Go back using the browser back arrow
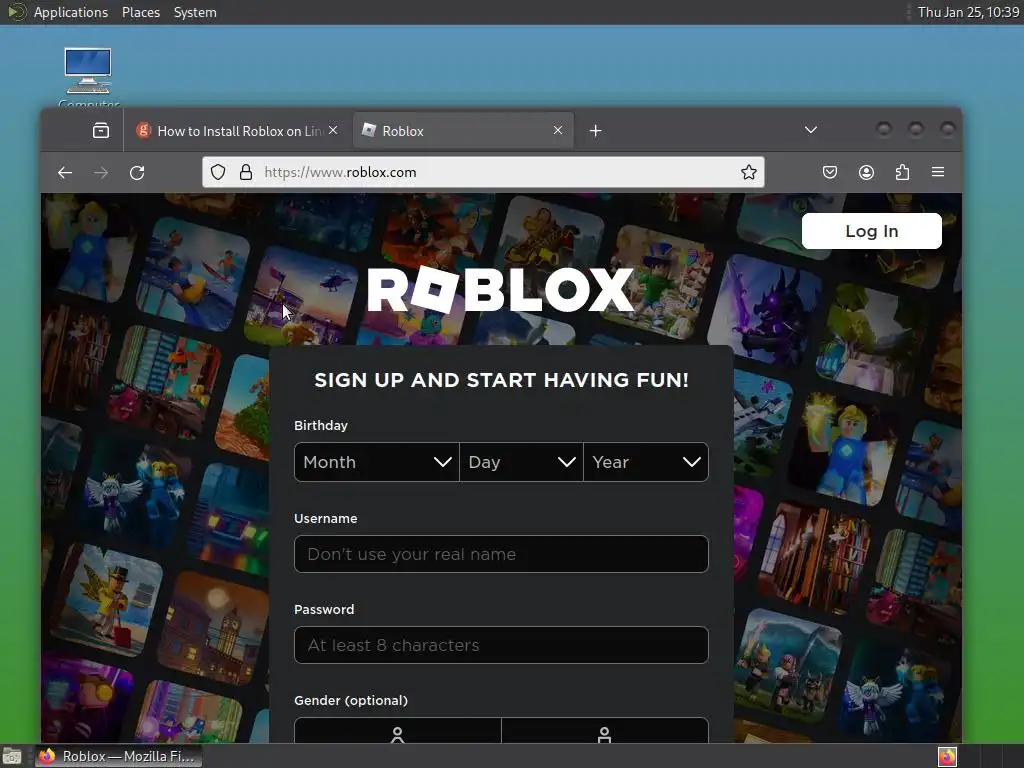The image size is (1024, 768). point(65,172)
